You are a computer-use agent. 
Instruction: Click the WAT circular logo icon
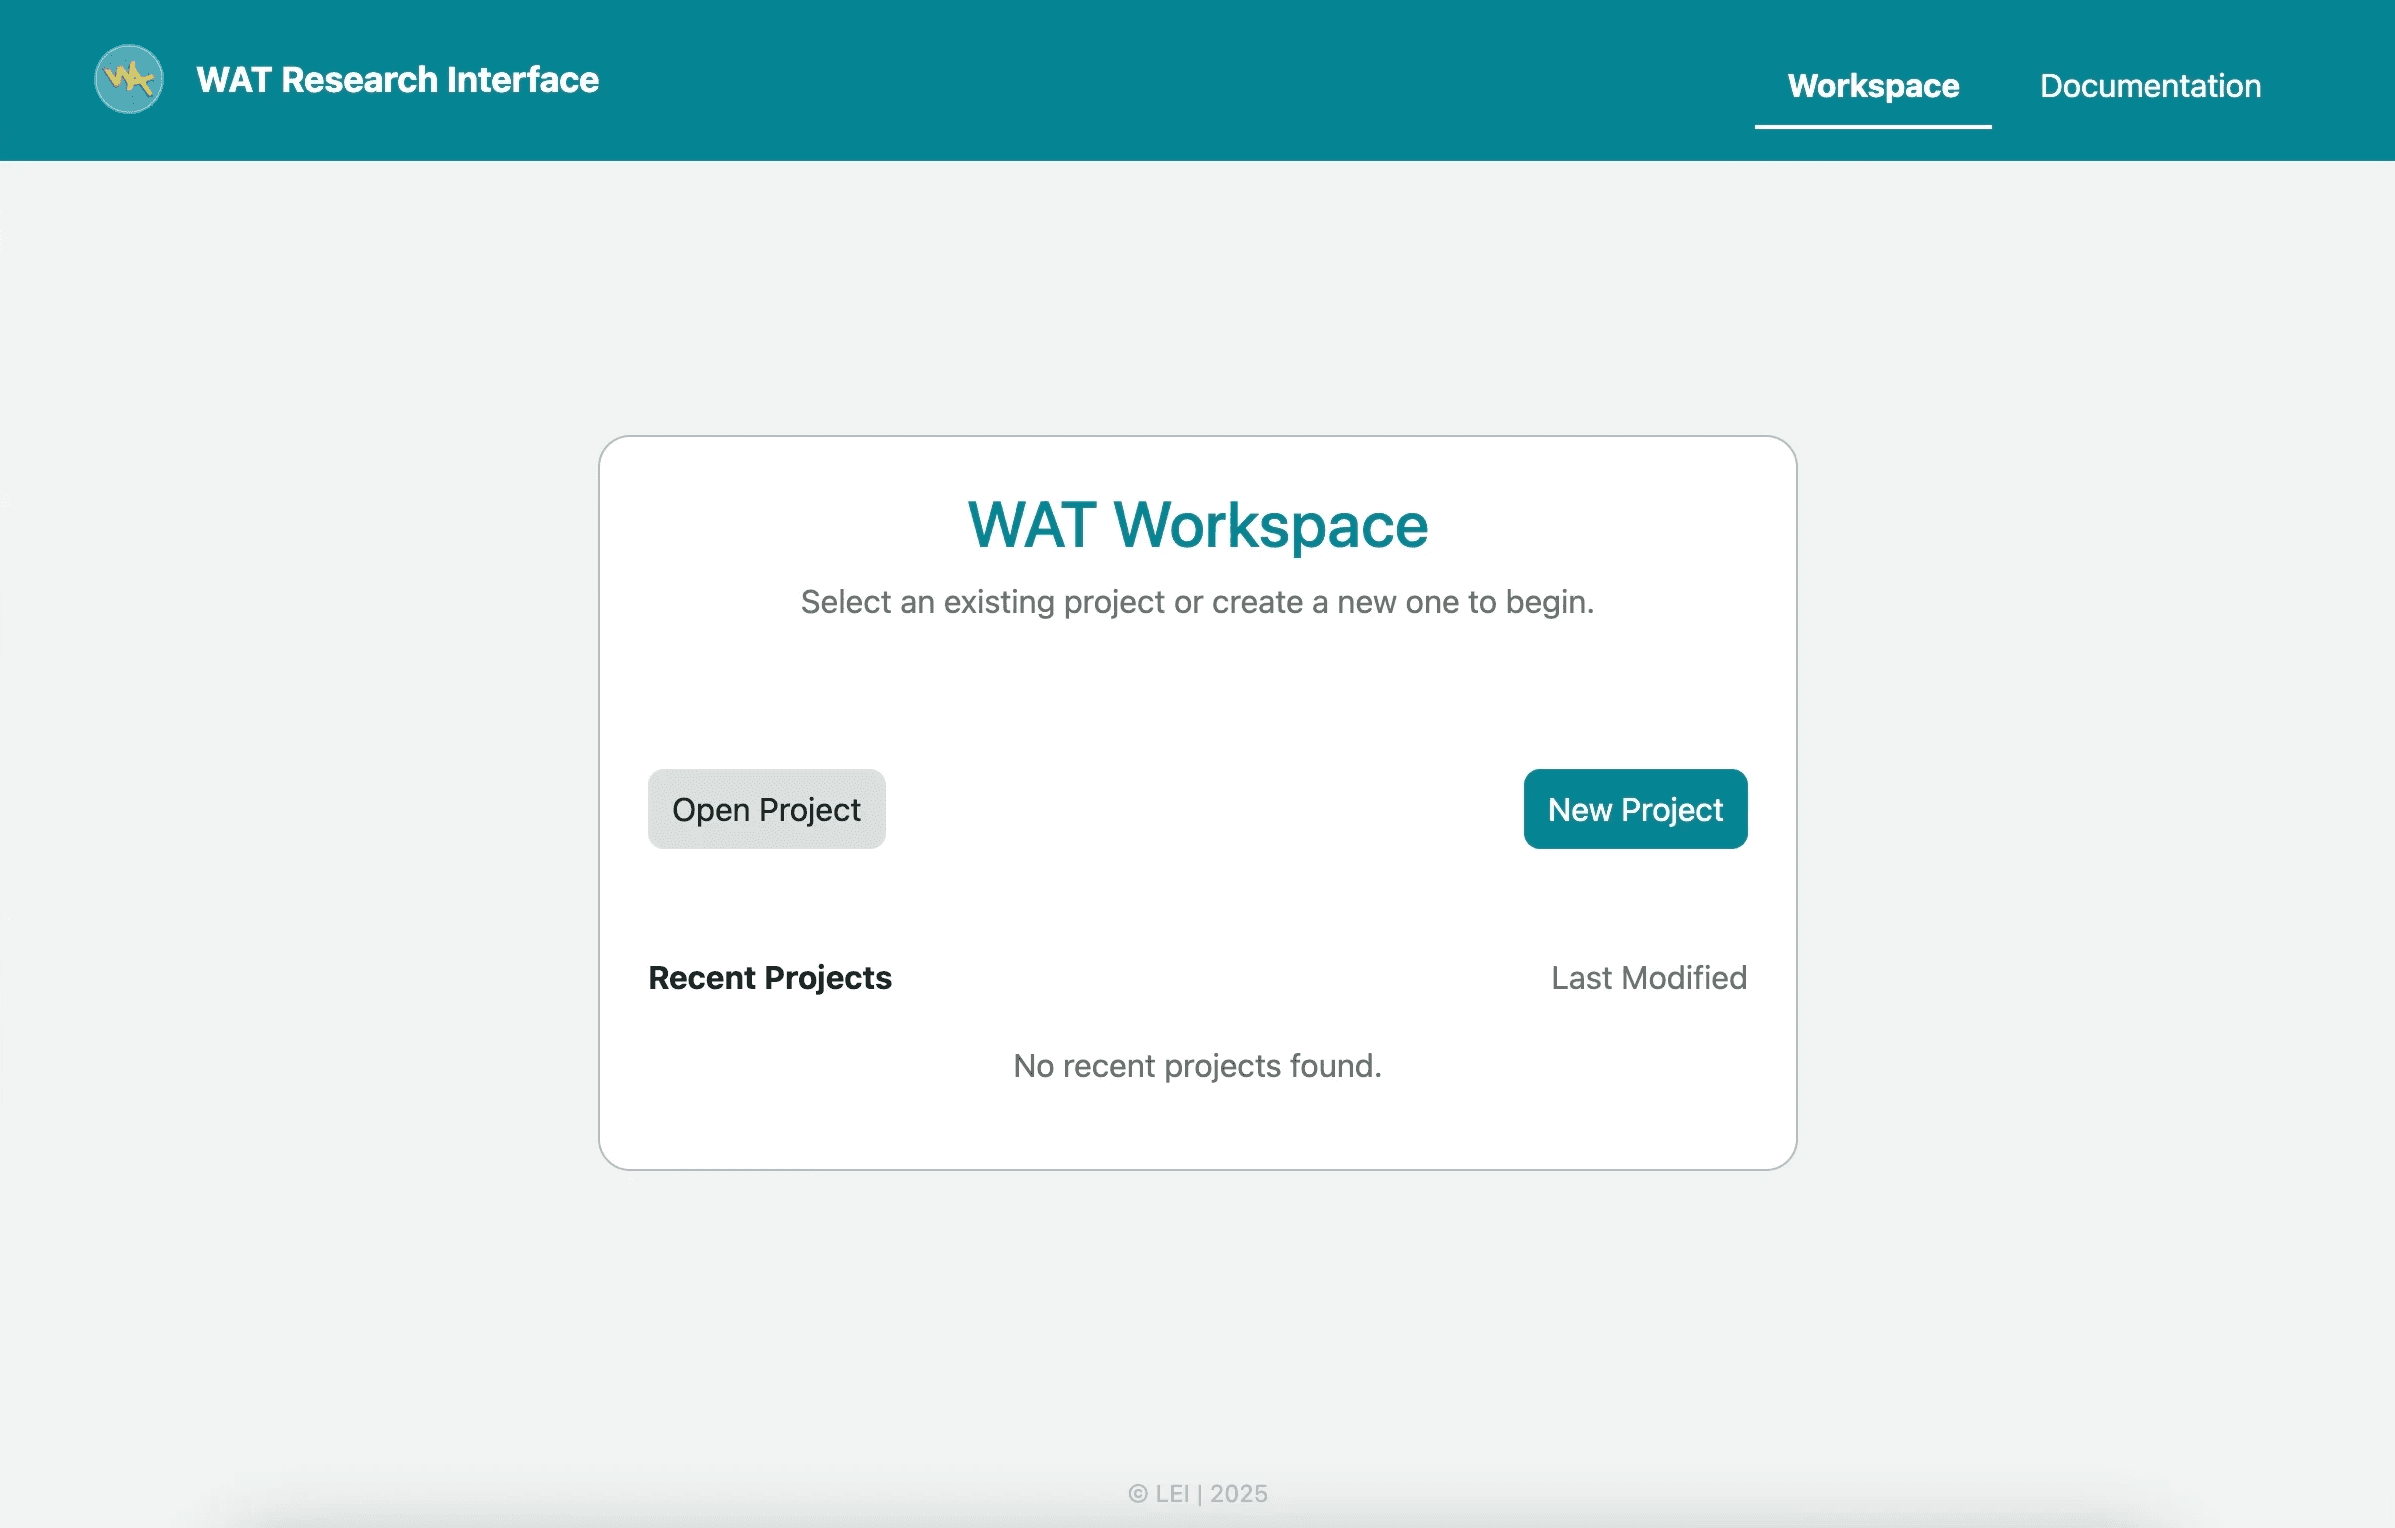click(x=129, y=79)
